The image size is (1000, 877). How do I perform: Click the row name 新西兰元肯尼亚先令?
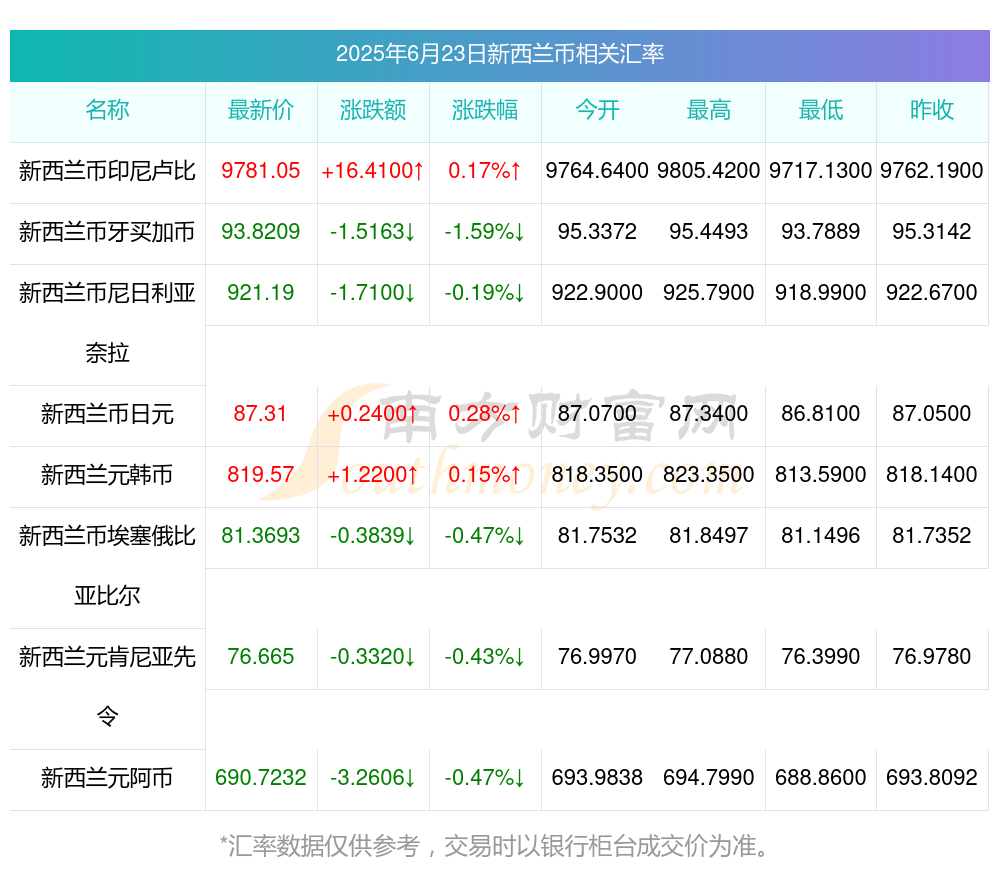[107, 687]
